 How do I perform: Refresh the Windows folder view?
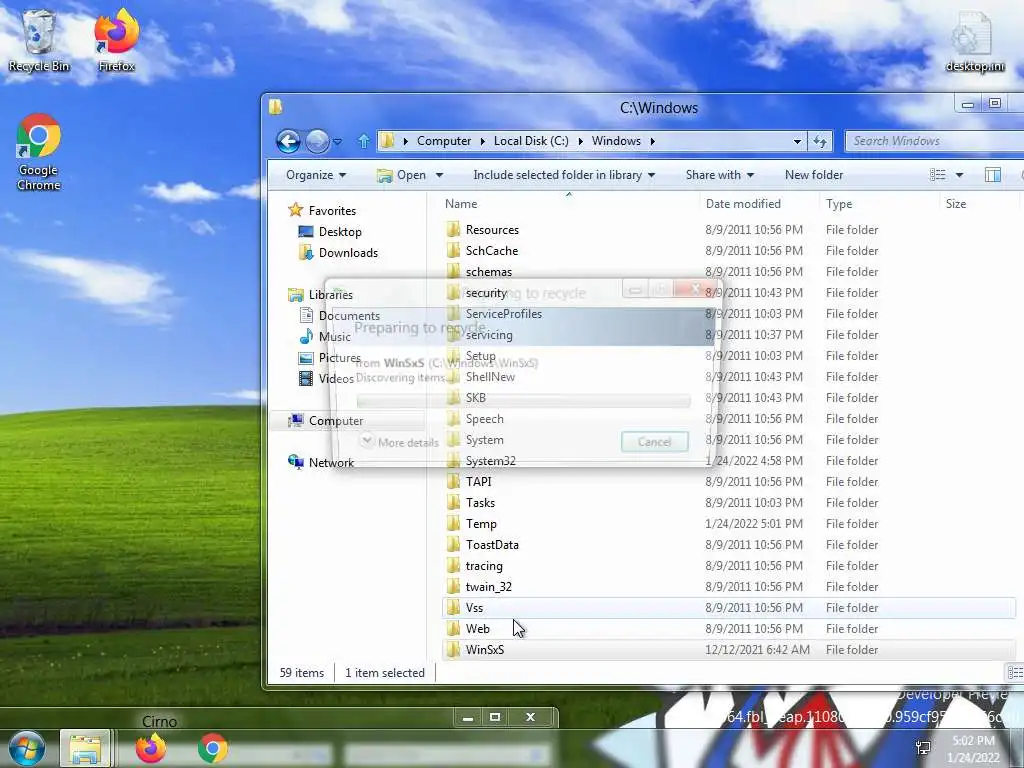click(820, 141)
